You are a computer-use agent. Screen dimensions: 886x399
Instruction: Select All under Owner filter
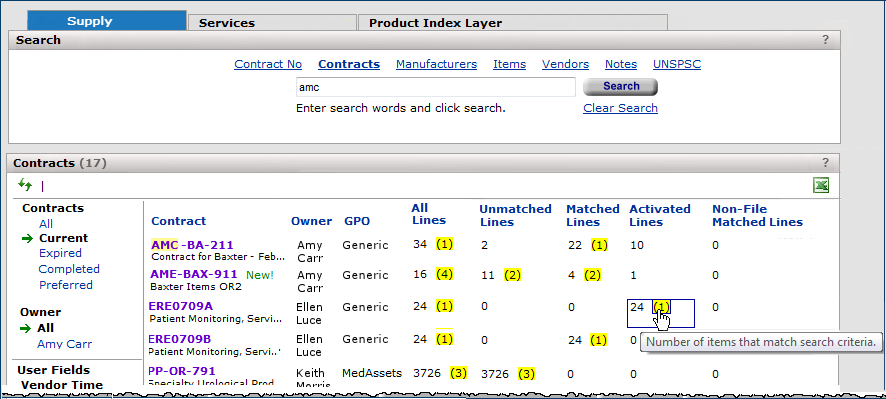[x=46, y=328]
